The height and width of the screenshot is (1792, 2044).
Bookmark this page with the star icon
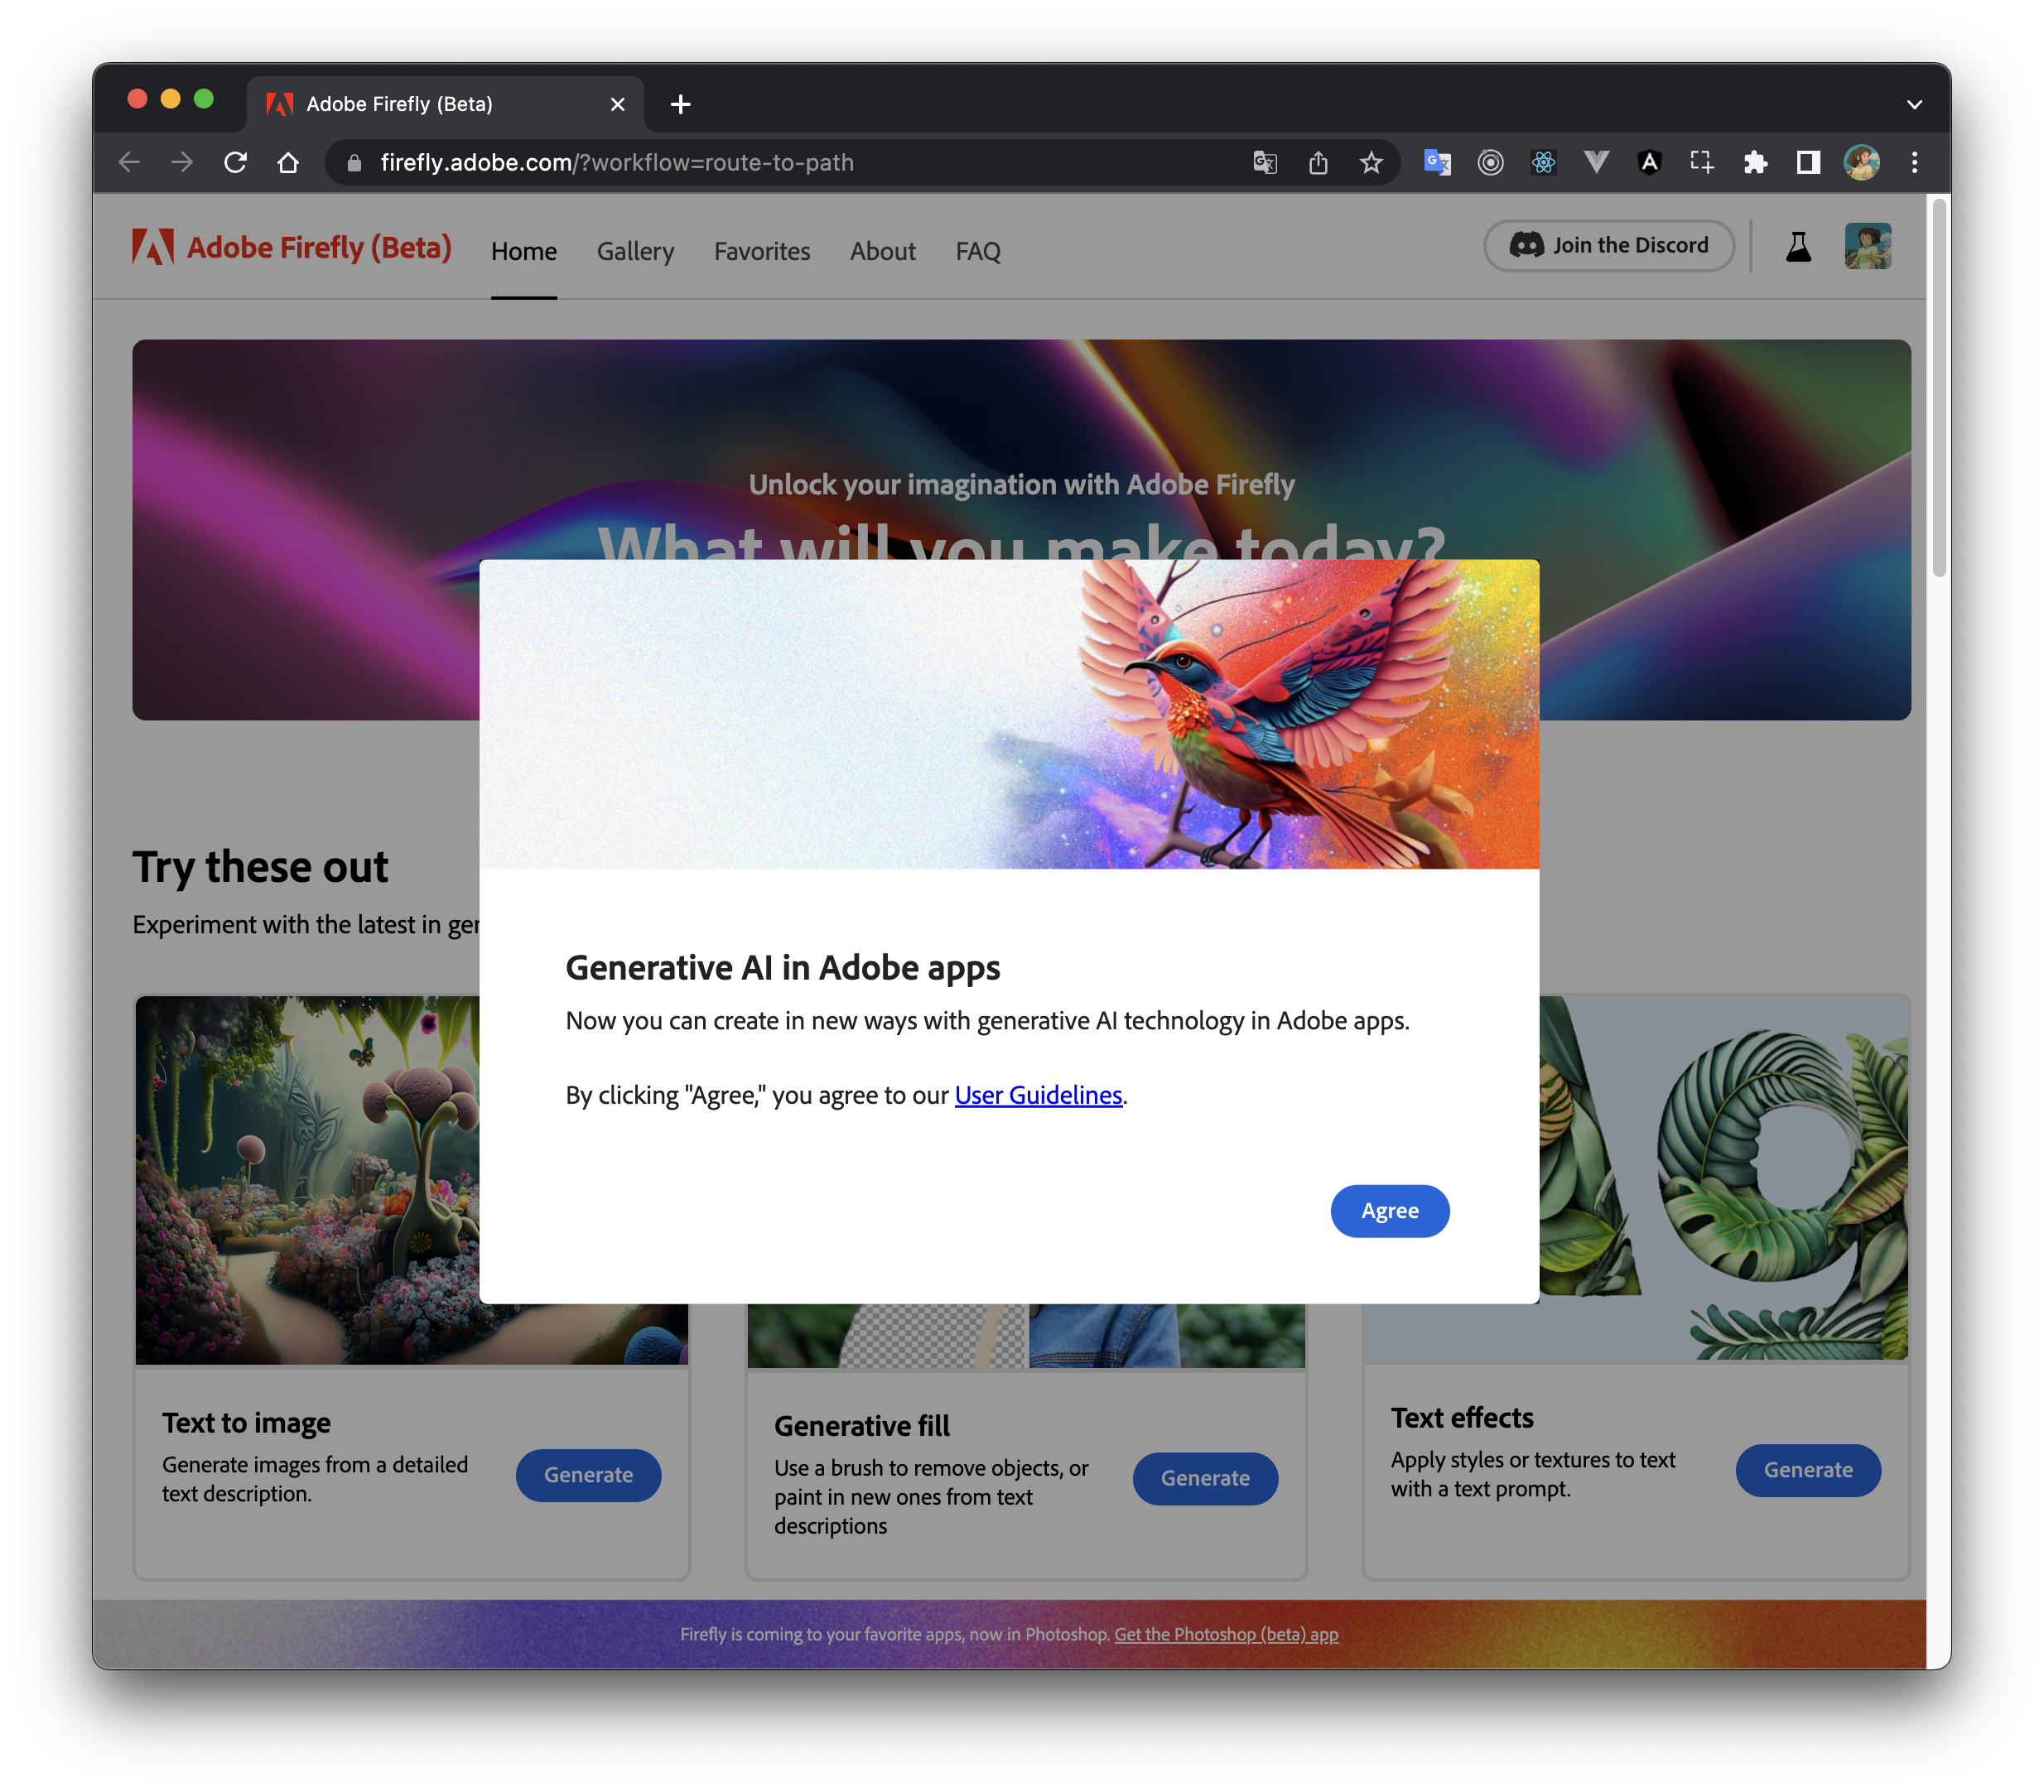click(x=1370, y=162)
